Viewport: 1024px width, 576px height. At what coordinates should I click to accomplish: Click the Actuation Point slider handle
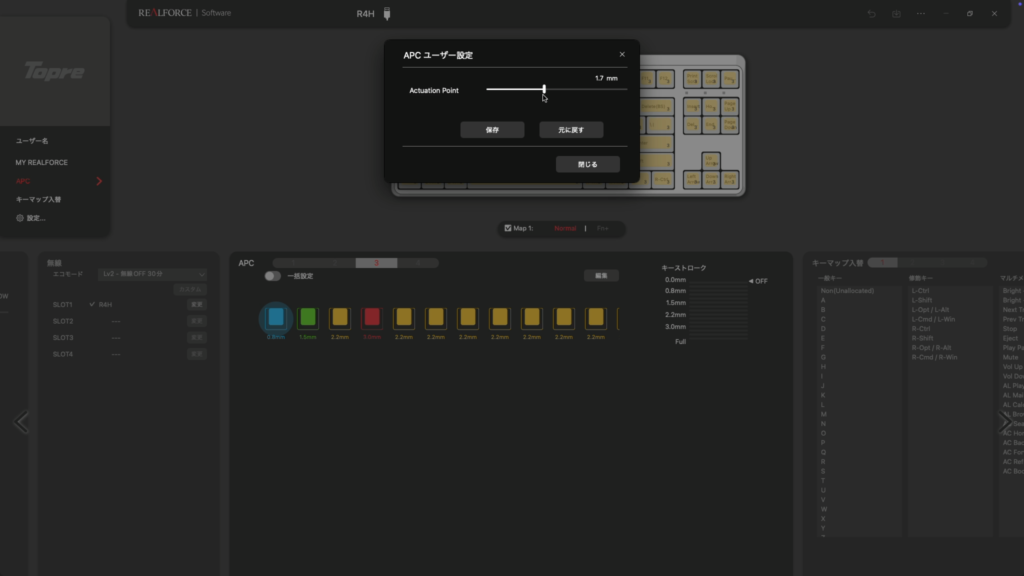click(544, 89)
